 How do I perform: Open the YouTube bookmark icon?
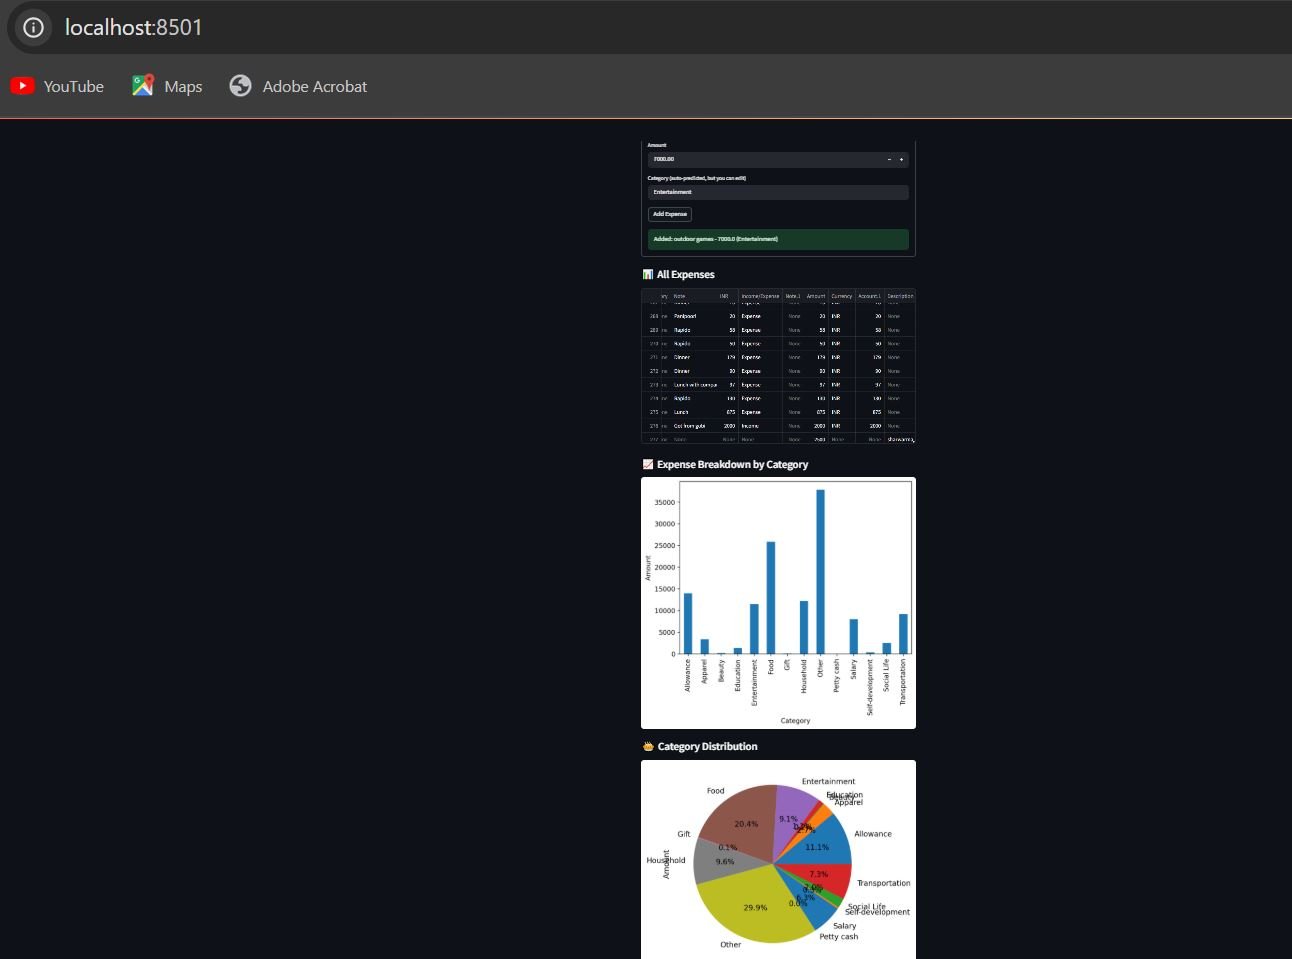click(x=22, y=86)
